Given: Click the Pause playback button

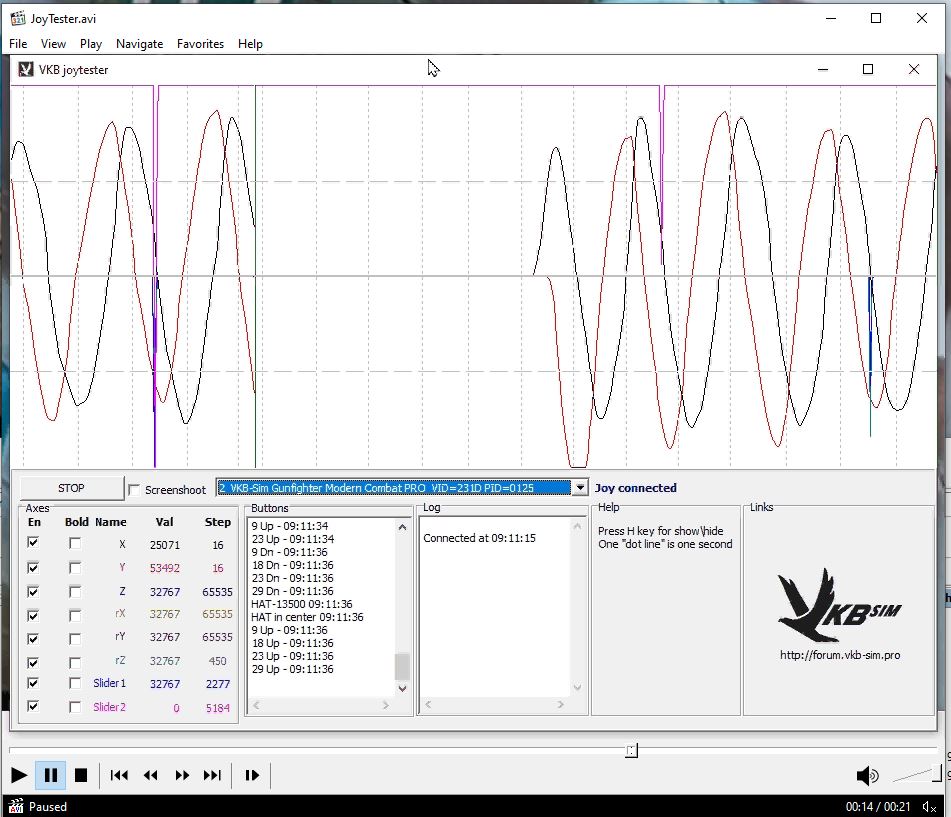Looking at the screenshot, I should tap(51, 775).
